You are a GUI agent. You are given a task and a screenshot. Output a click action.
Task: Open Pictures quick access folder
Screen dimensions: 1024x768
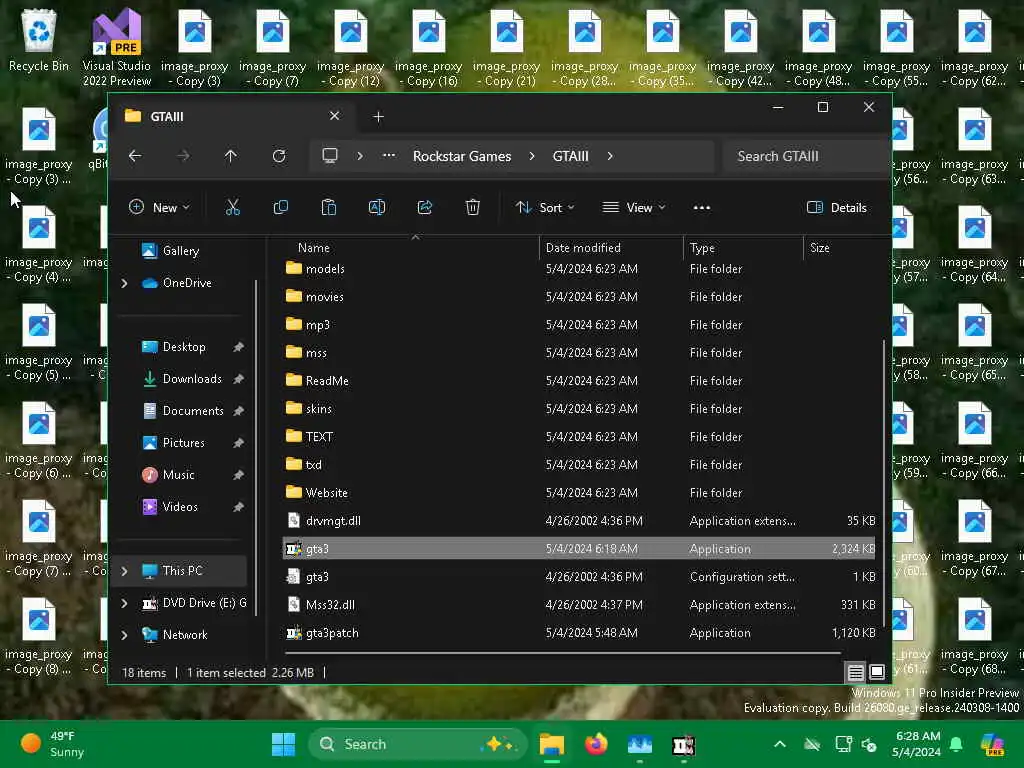pyautogui.click(x=184, y=443)
